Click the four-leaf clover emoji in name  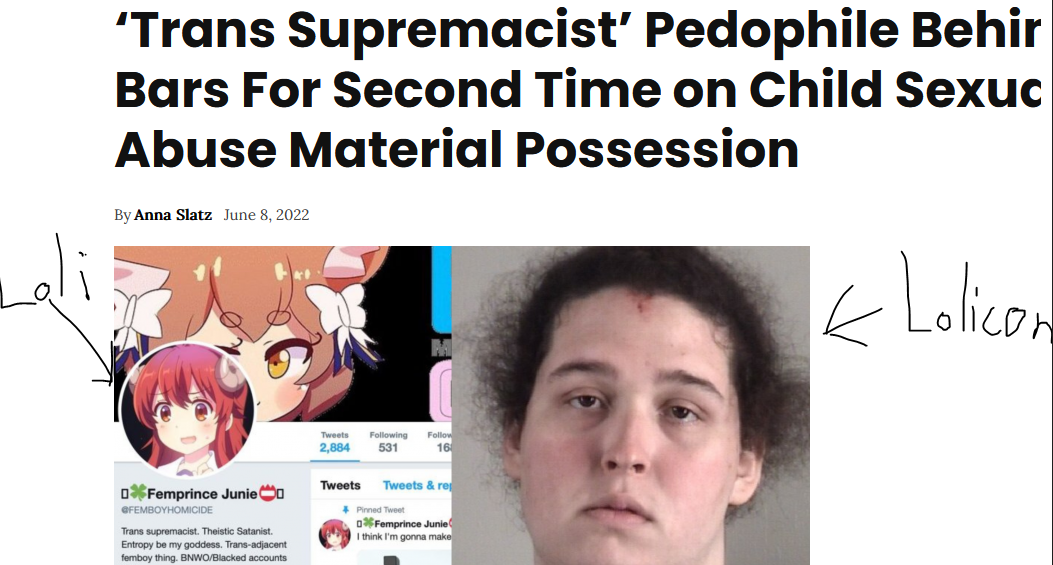[x=138, y=493]
